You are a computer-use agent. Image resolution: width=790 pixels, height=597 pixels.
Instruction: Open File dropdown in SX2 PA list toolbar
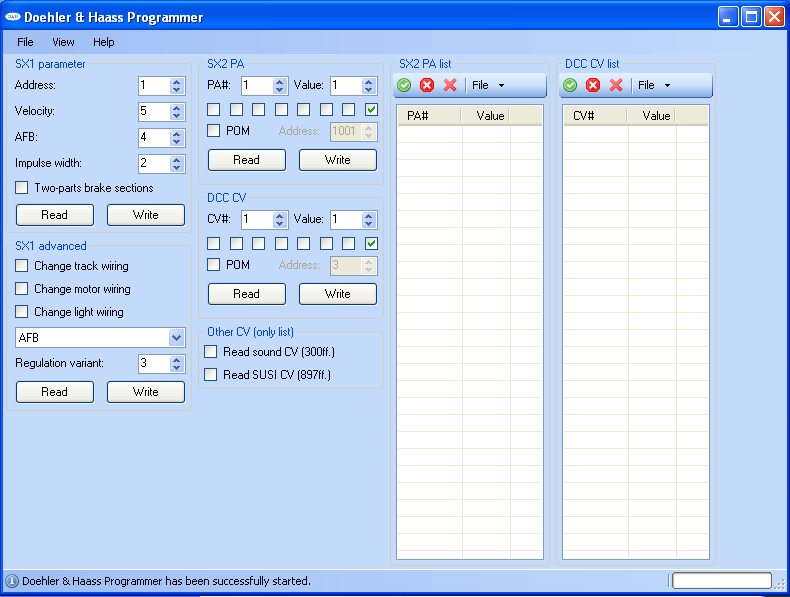click(x=488, y=85)
